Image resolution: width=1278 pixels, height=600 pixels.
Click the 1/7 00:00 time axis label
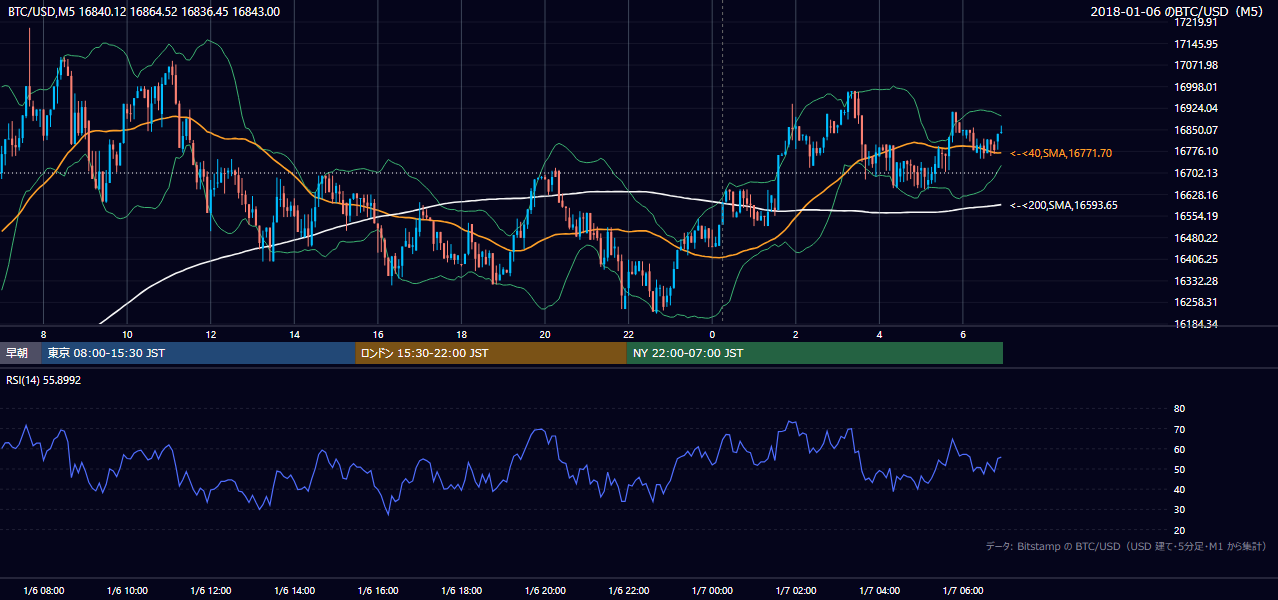tap(712, 590)
